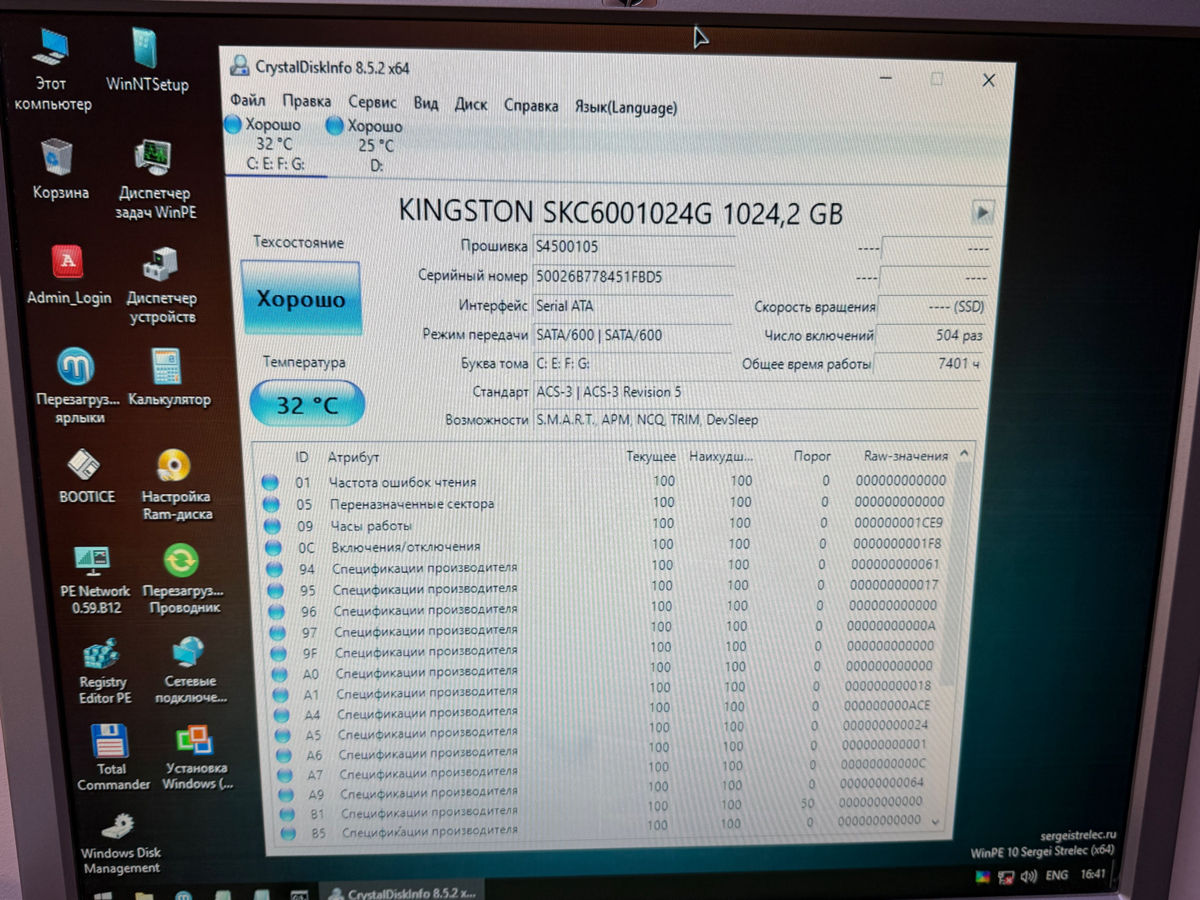Click the Хорошо health status button
The width and height of the screenshot is (1200, 900).
click(300, 298)
